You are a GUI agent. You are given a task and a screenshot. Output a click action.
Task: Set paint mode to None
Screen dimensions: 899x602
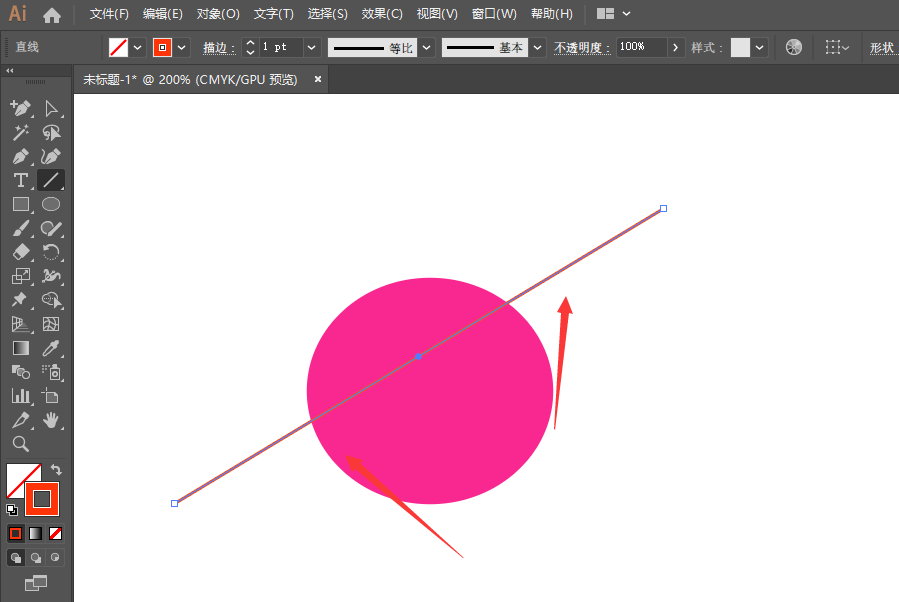(56, 533)
